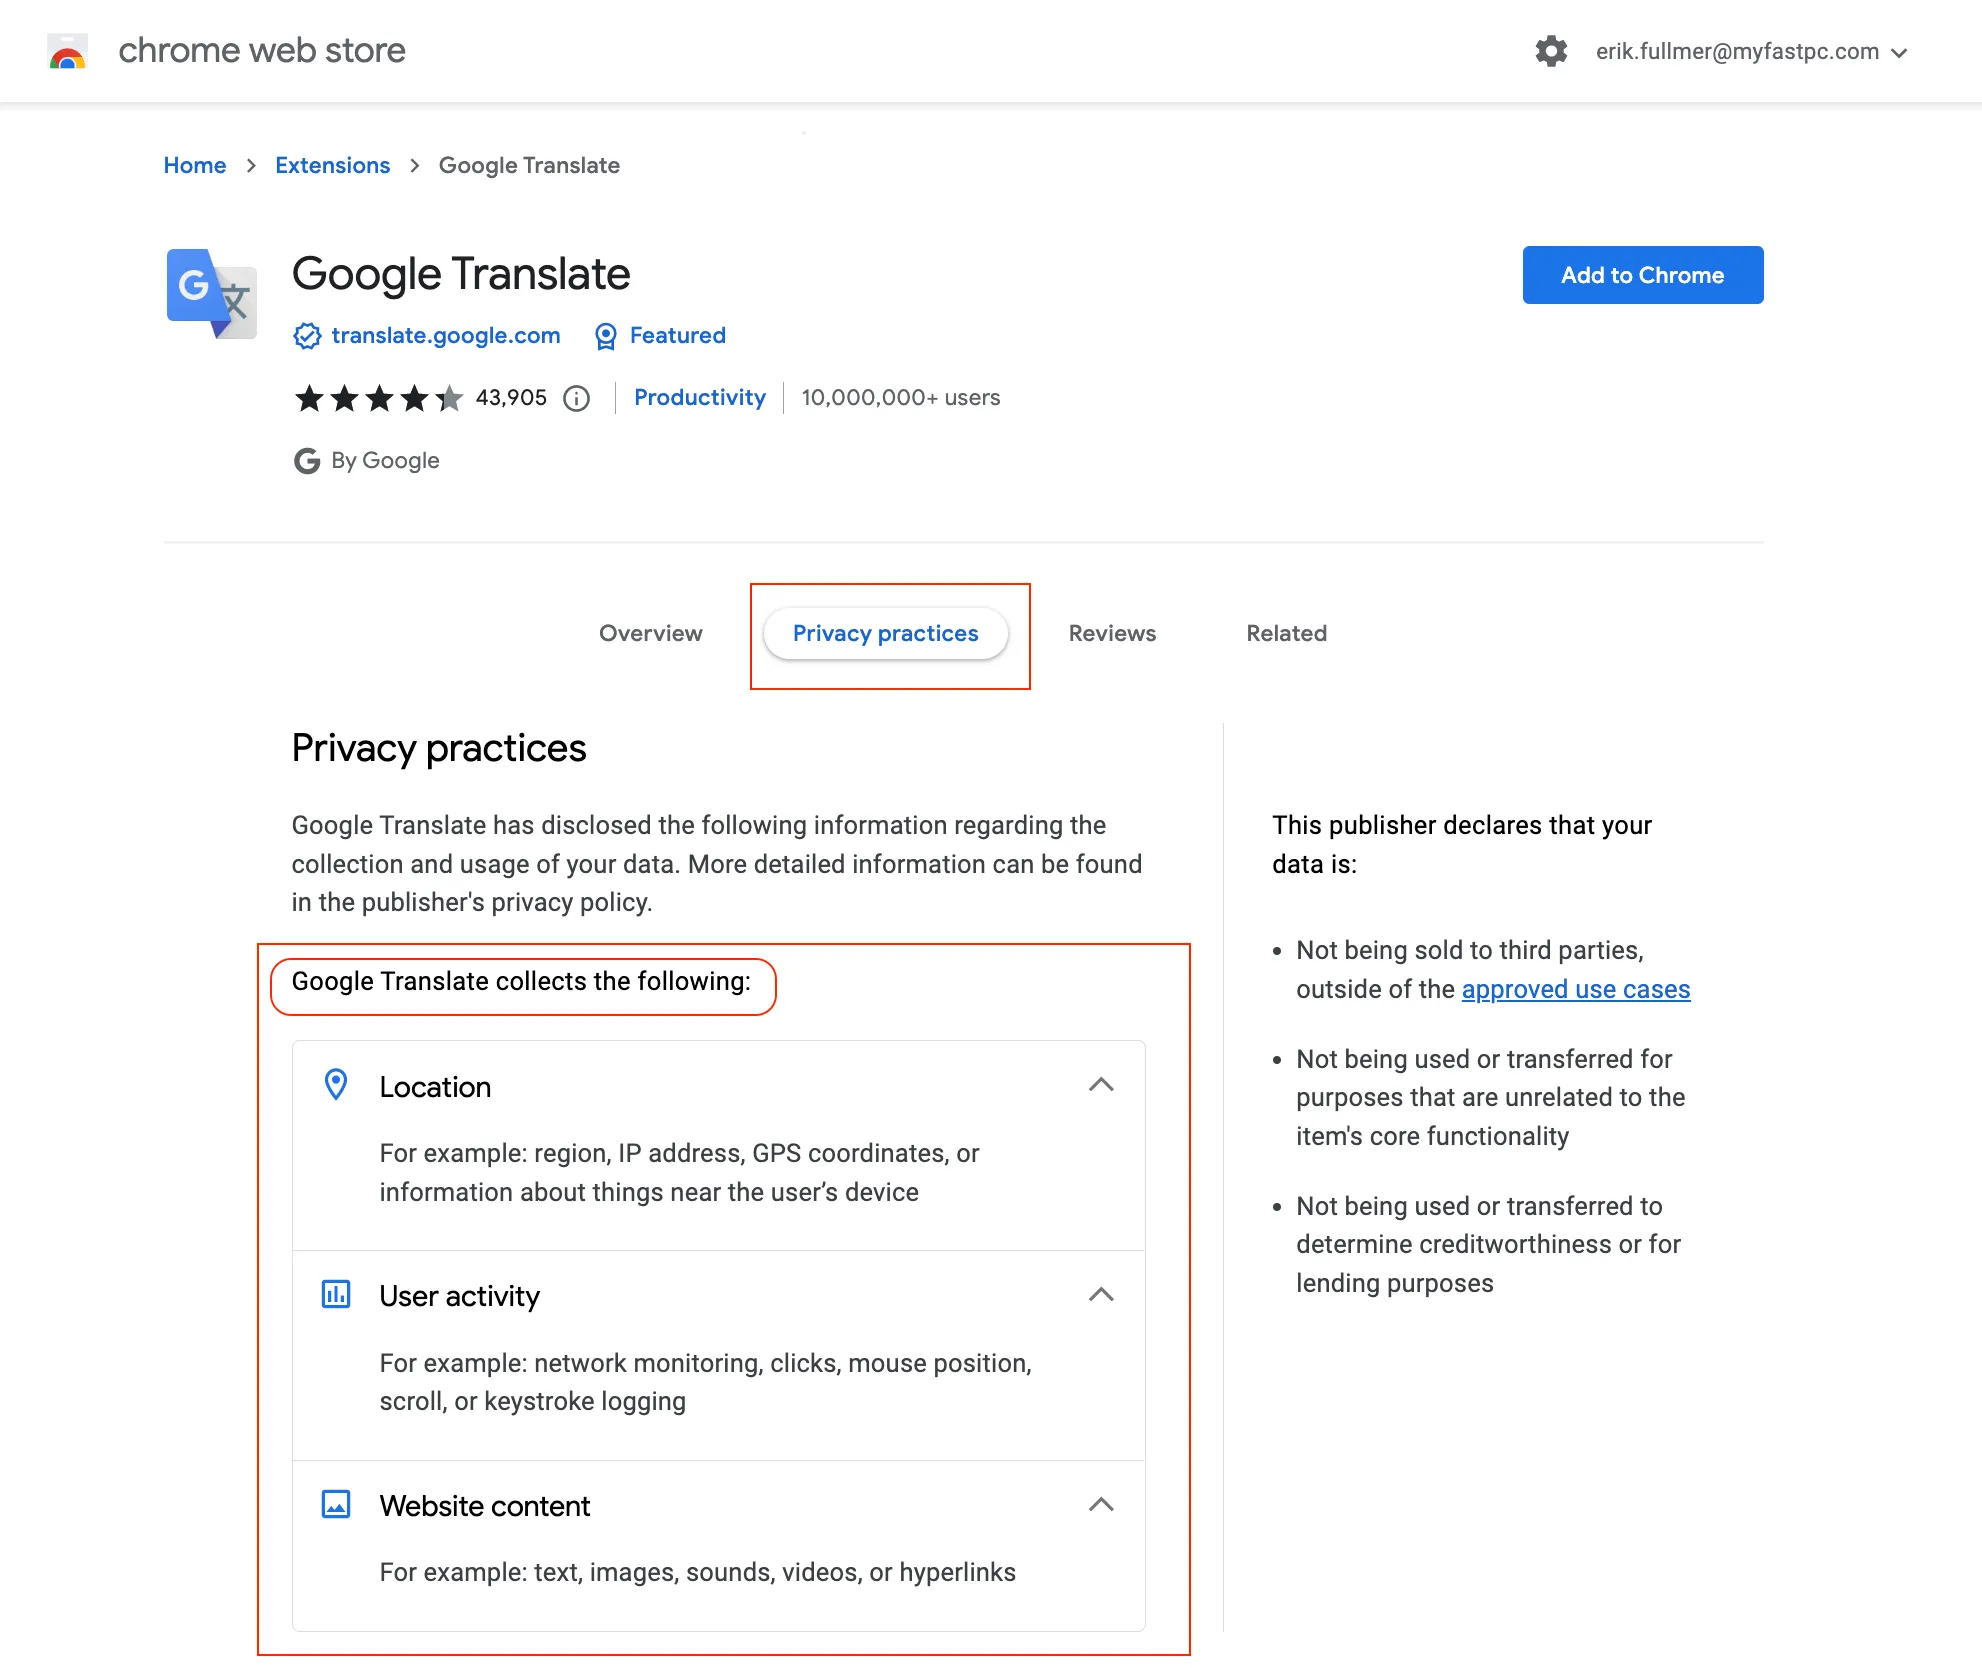Click the Google G logo by publisher
The image size is (1982, 1668).
307,461
